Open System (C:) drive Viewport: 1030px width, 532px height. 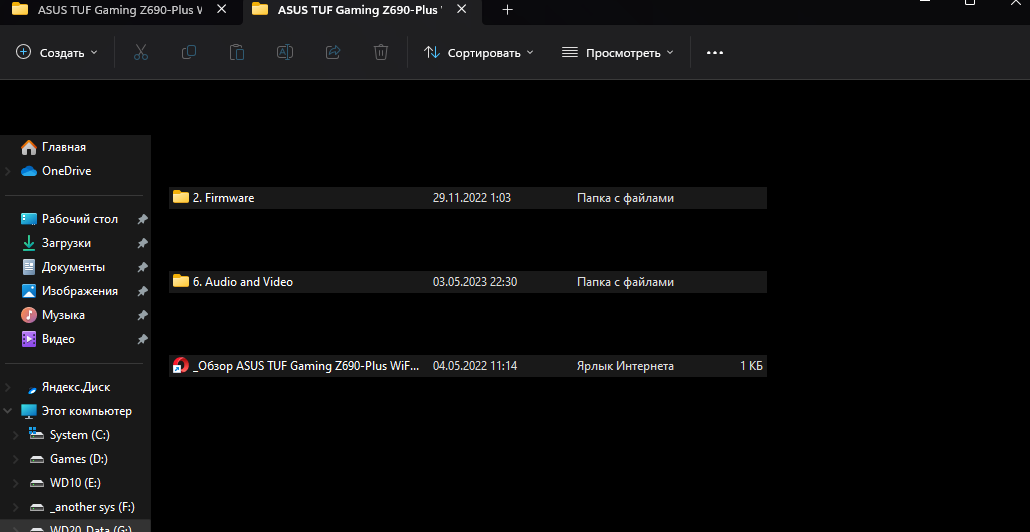tap(79, 435)
